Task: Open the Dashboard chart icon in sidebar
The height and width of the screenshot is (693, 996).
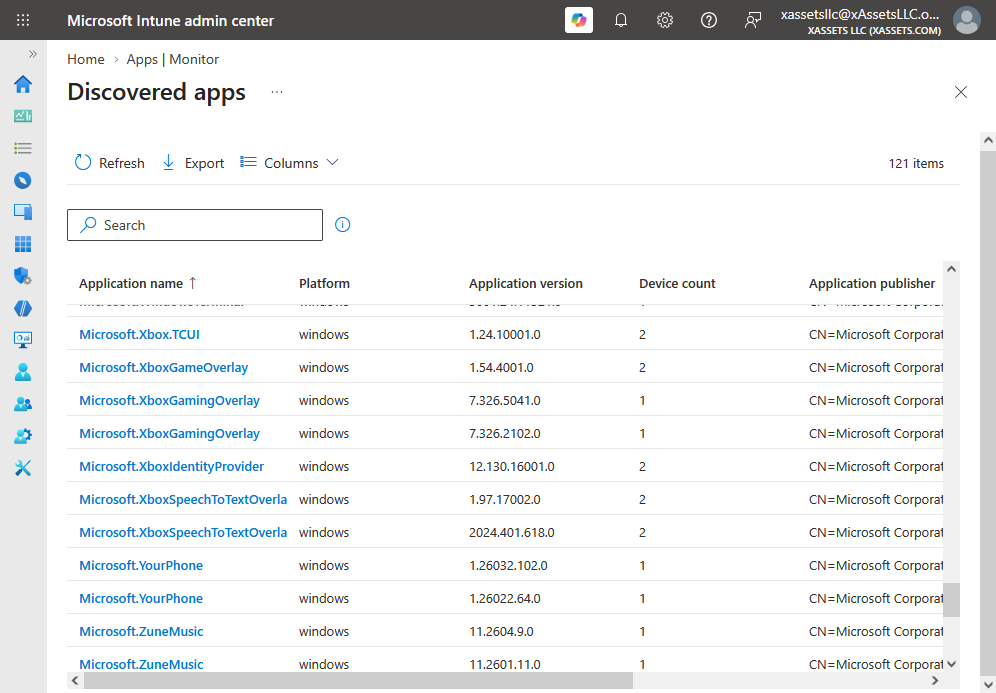Action: [x=23, y=116]
